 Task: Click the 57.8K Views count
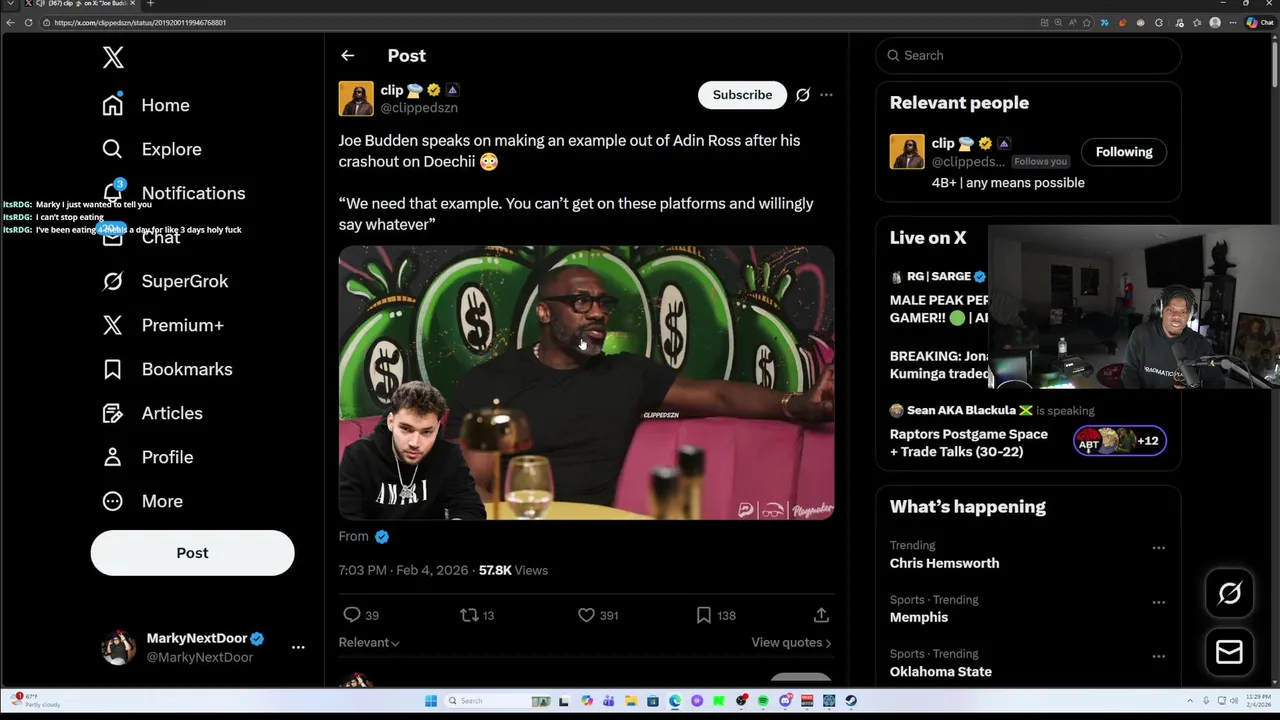(513, 570)
